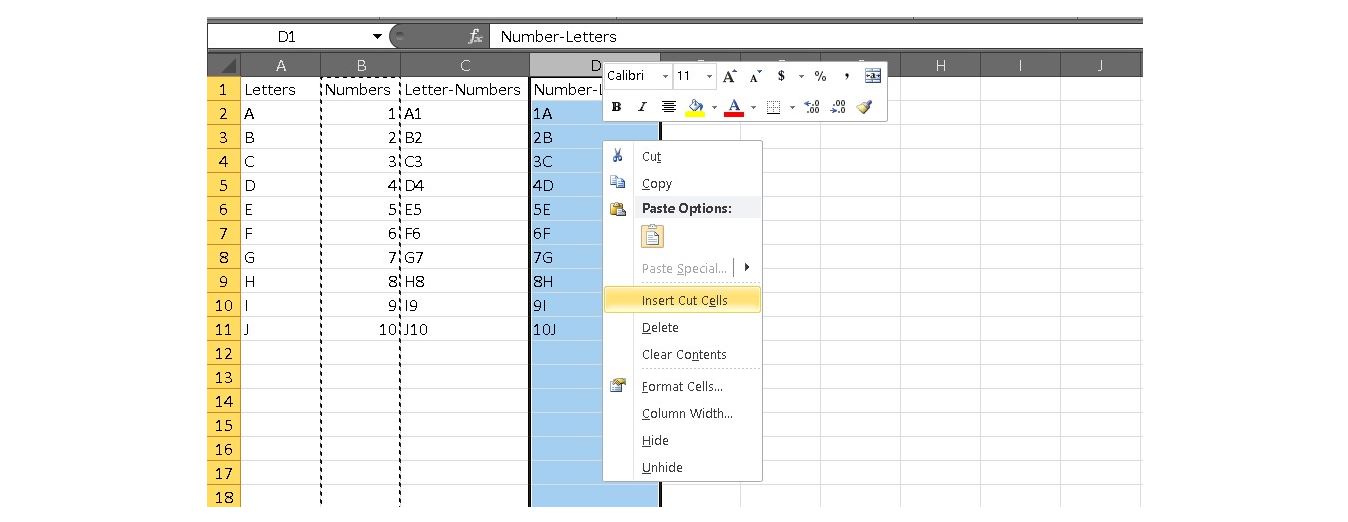Click cell containing H8
The height and width of the screenshot is (522, 1348).
click(x=466, y=281)
